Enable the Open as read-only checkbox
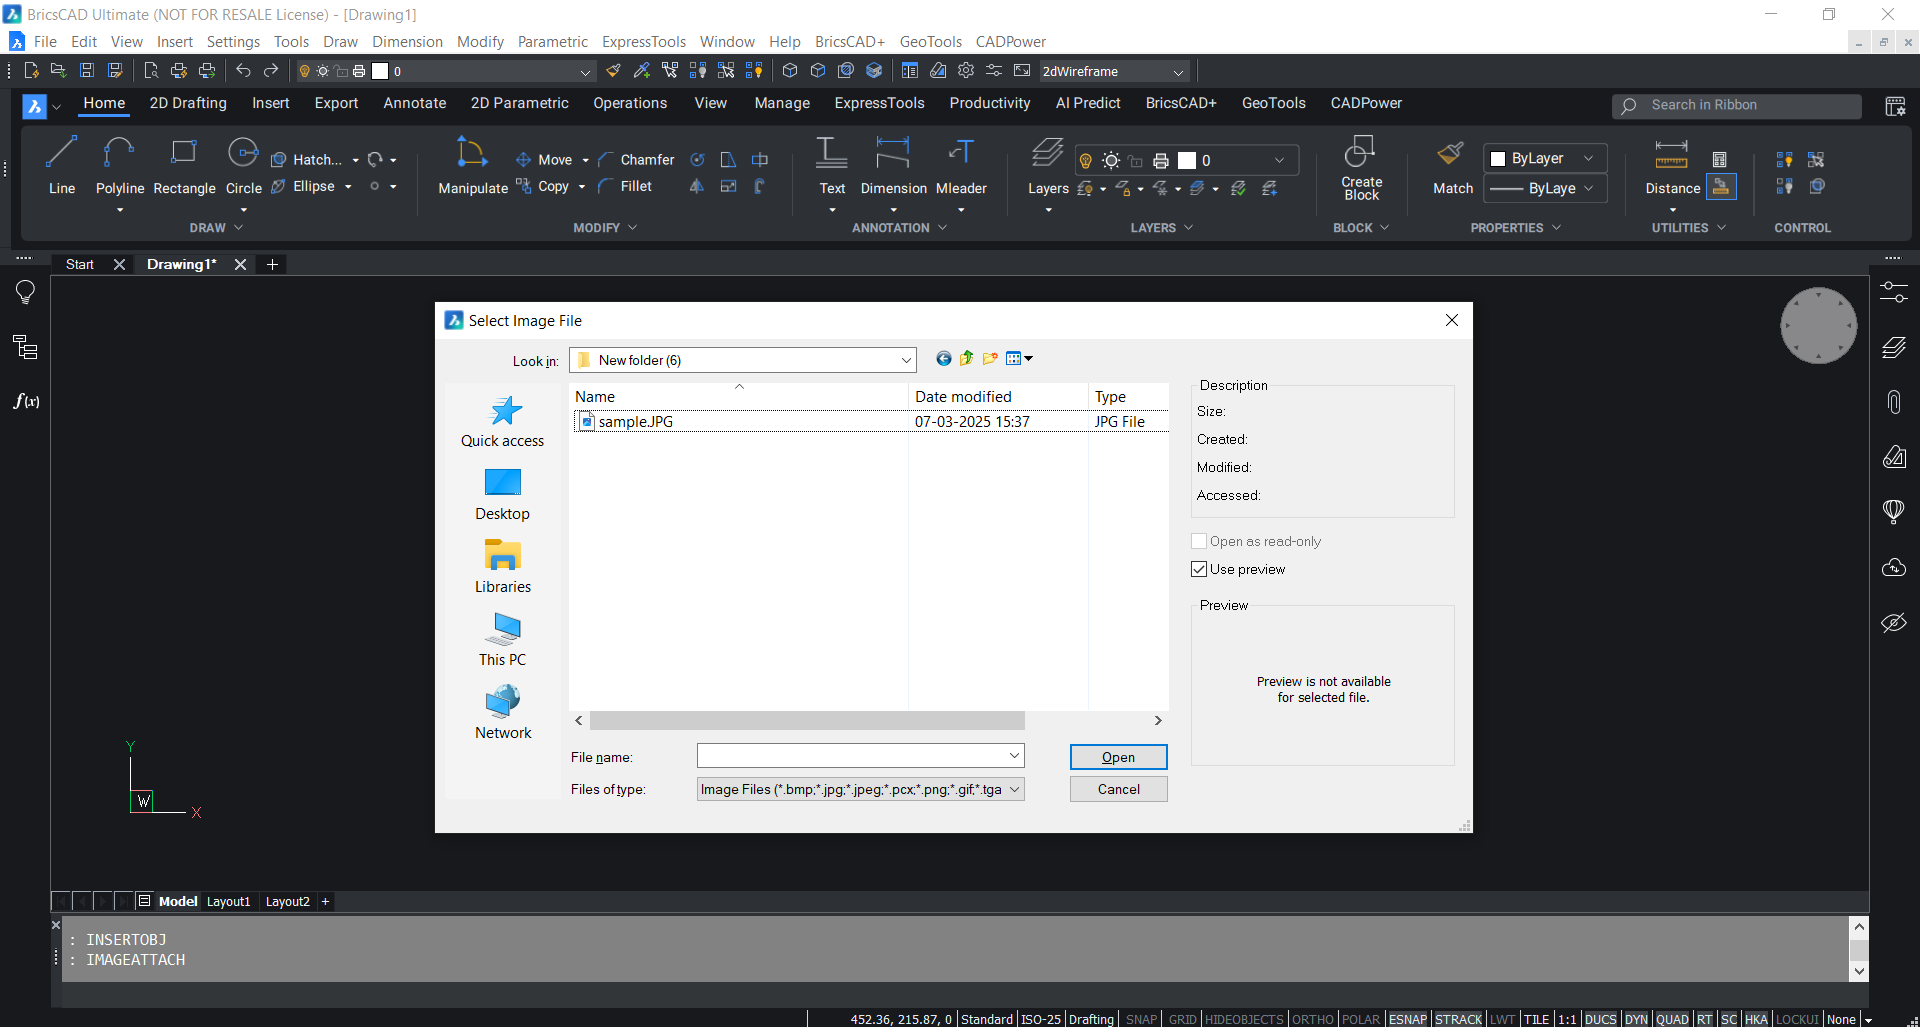 [x=1199, y=541]
